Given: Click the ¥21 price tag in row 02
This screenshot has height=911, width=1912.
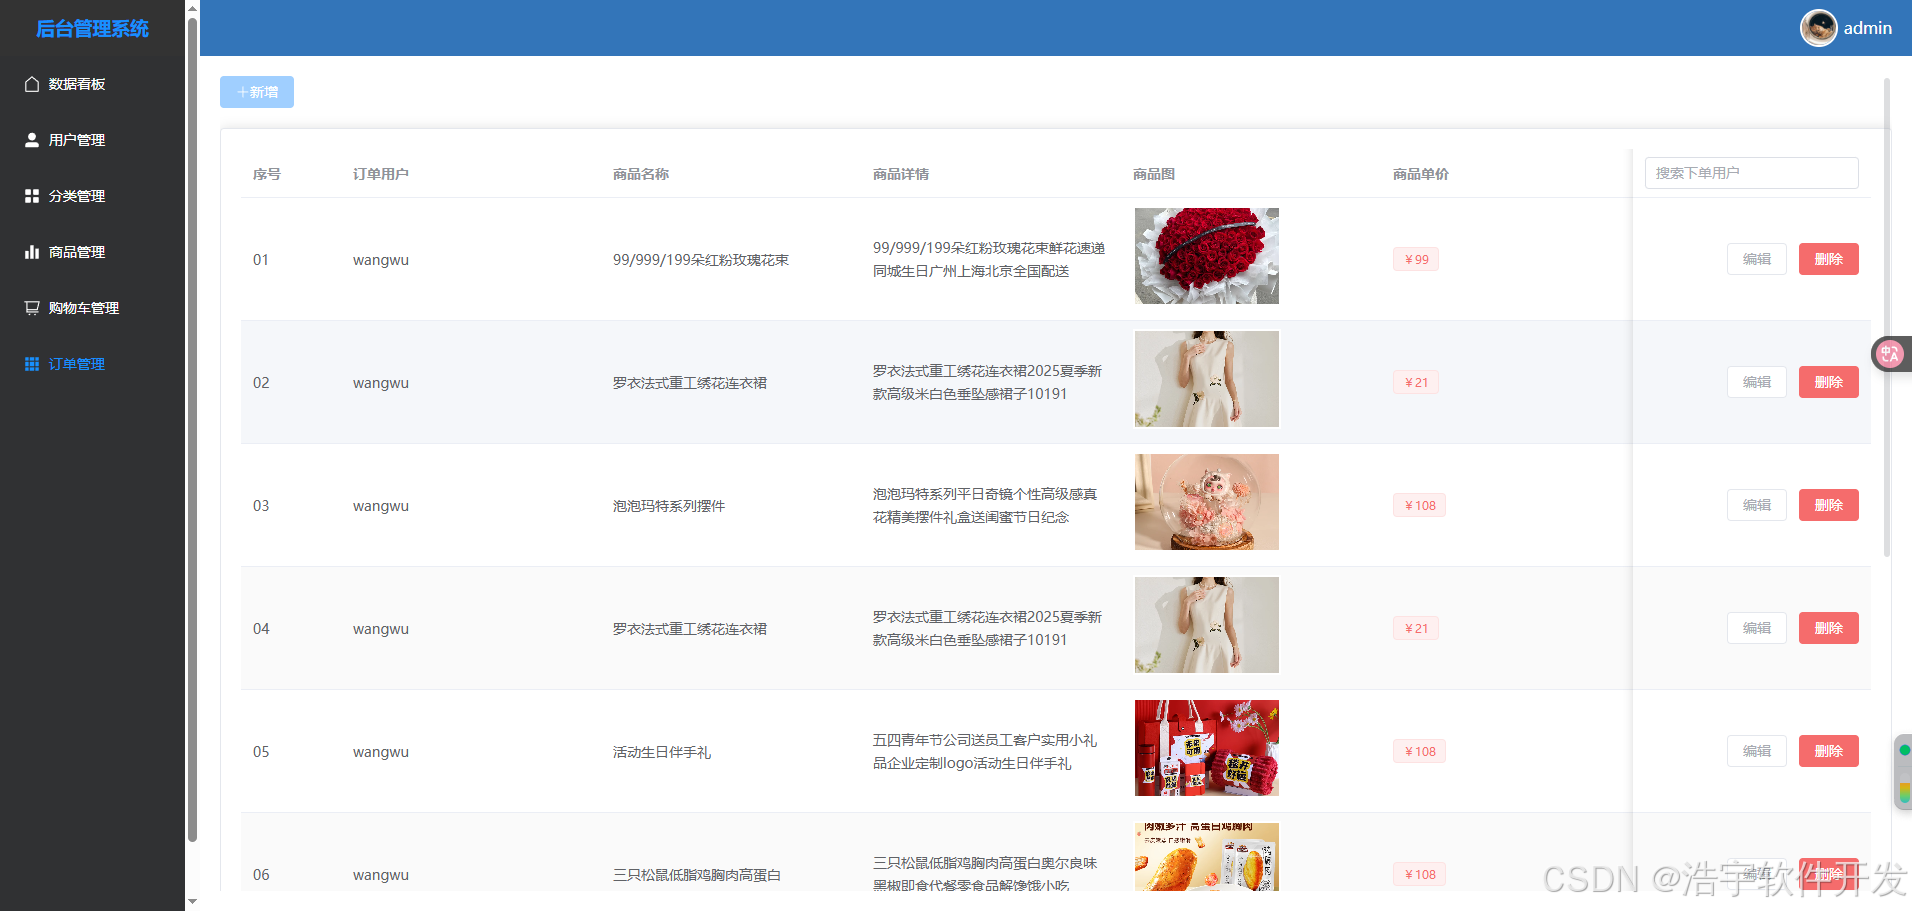Looking at the screenshot, I should pyautogui.click(x=1416, y=382).
